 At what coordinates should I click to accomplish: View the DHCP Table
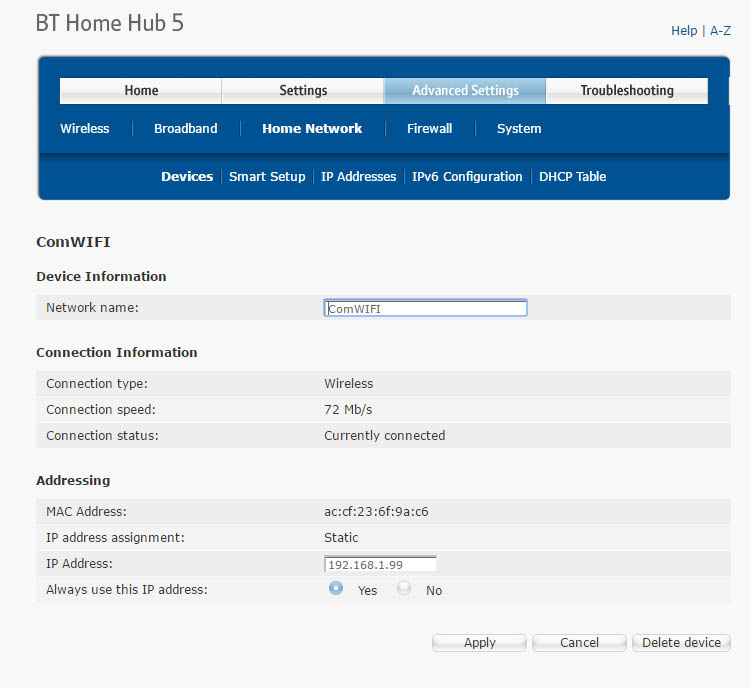(572, 177)
